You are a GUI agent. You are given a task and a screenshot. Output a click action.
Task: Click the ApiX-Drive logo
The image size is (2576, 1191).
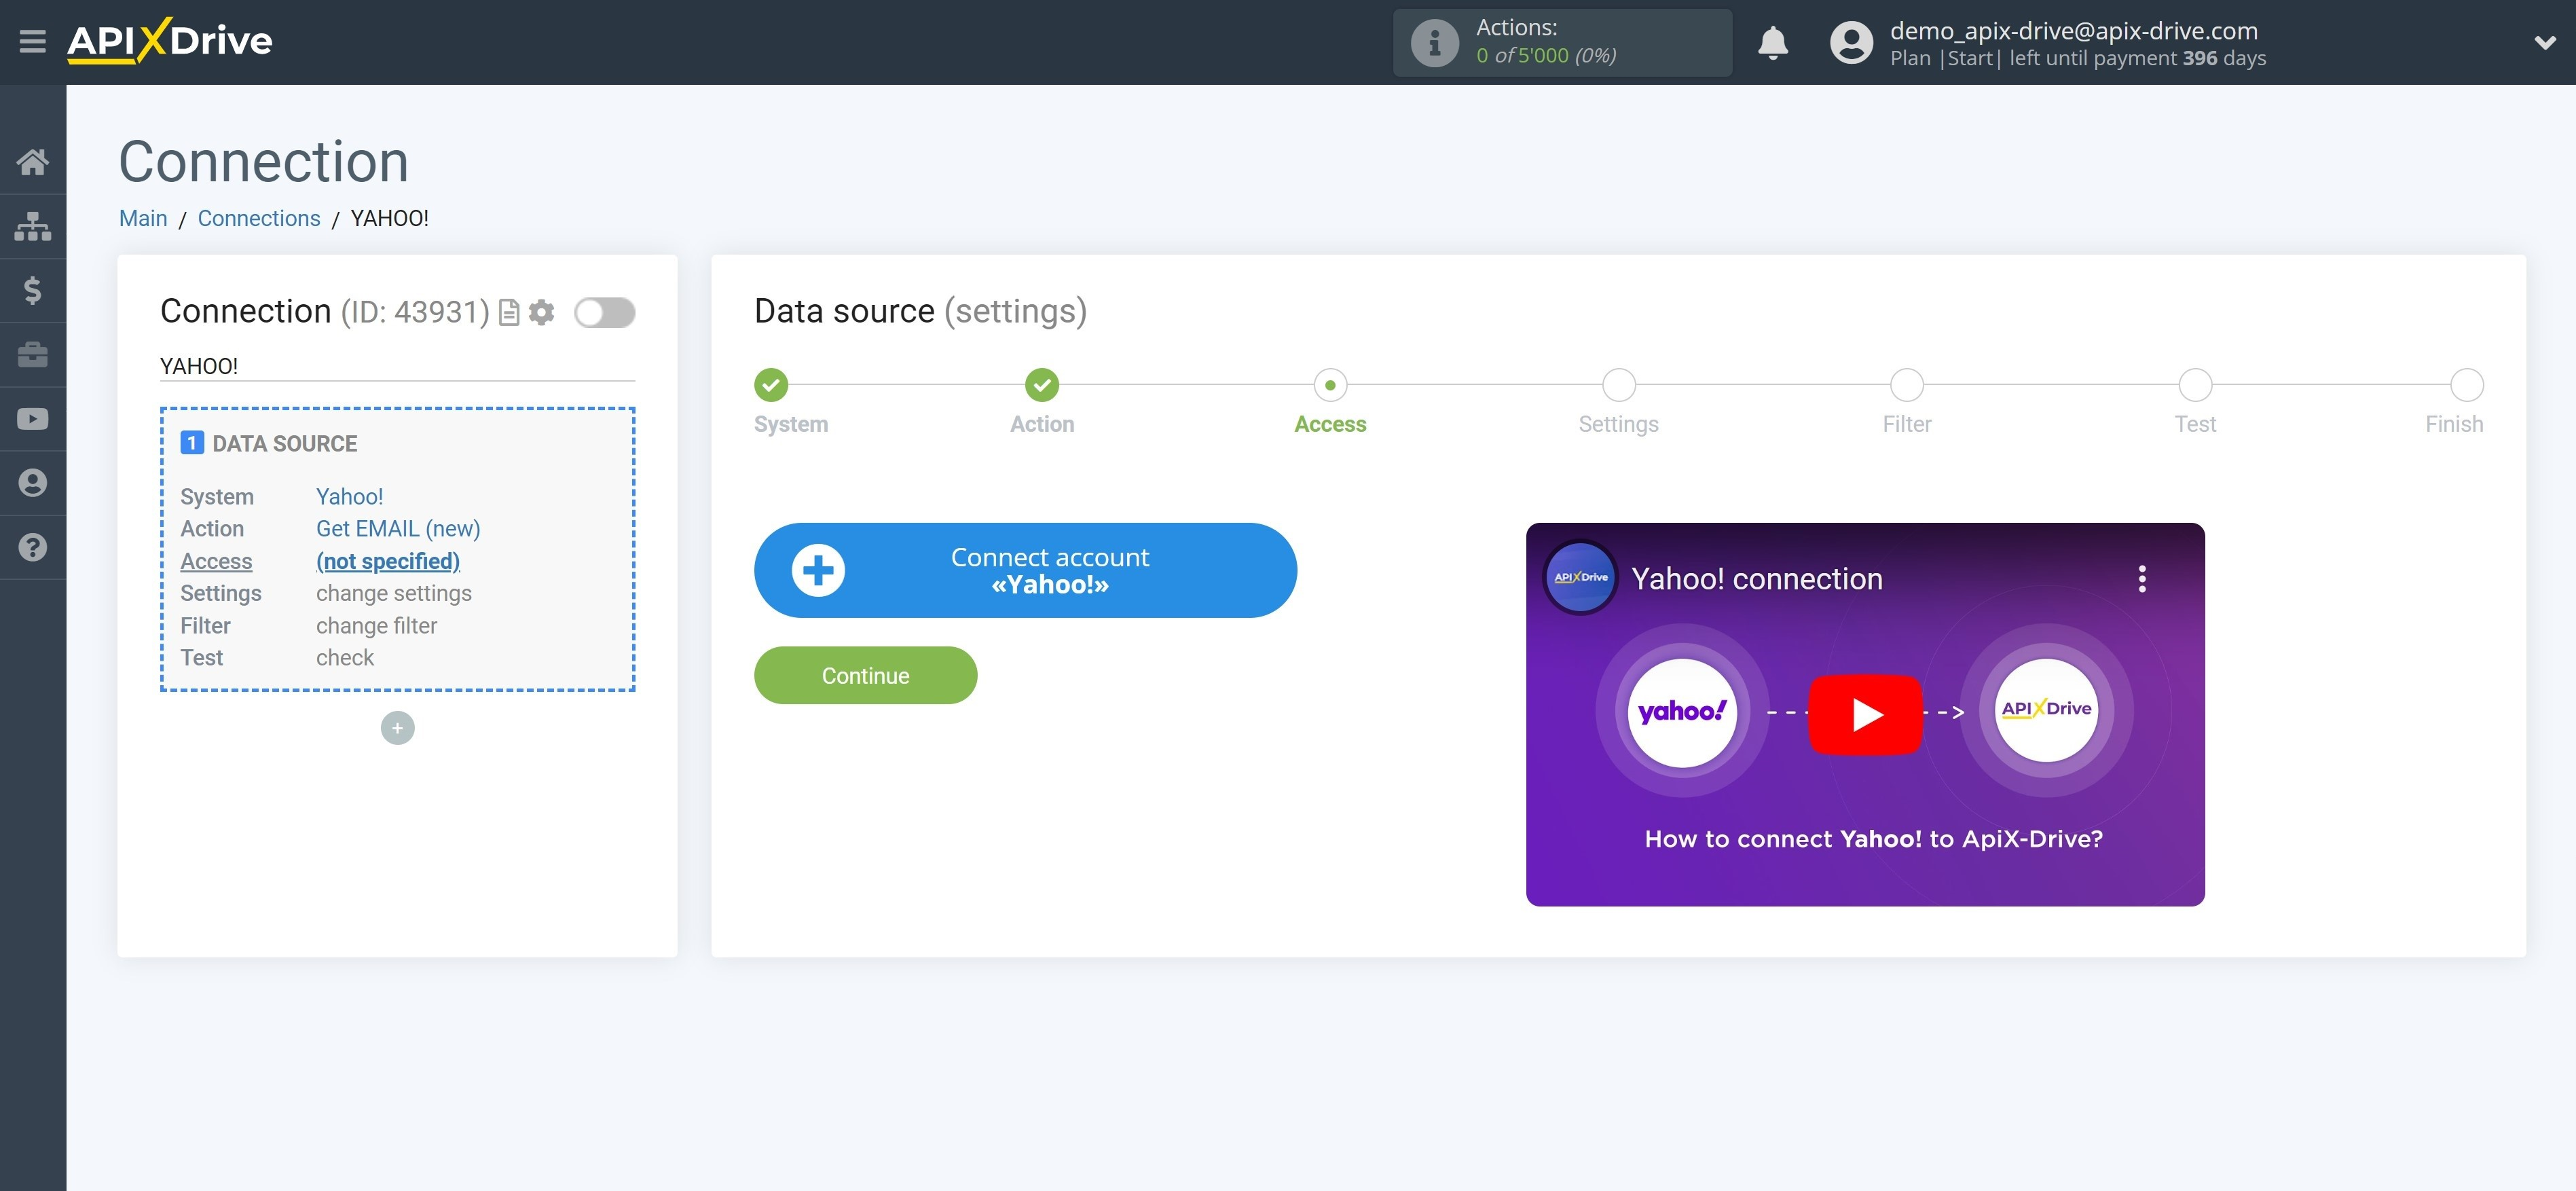pyautogui.click(x=170, y=41)
